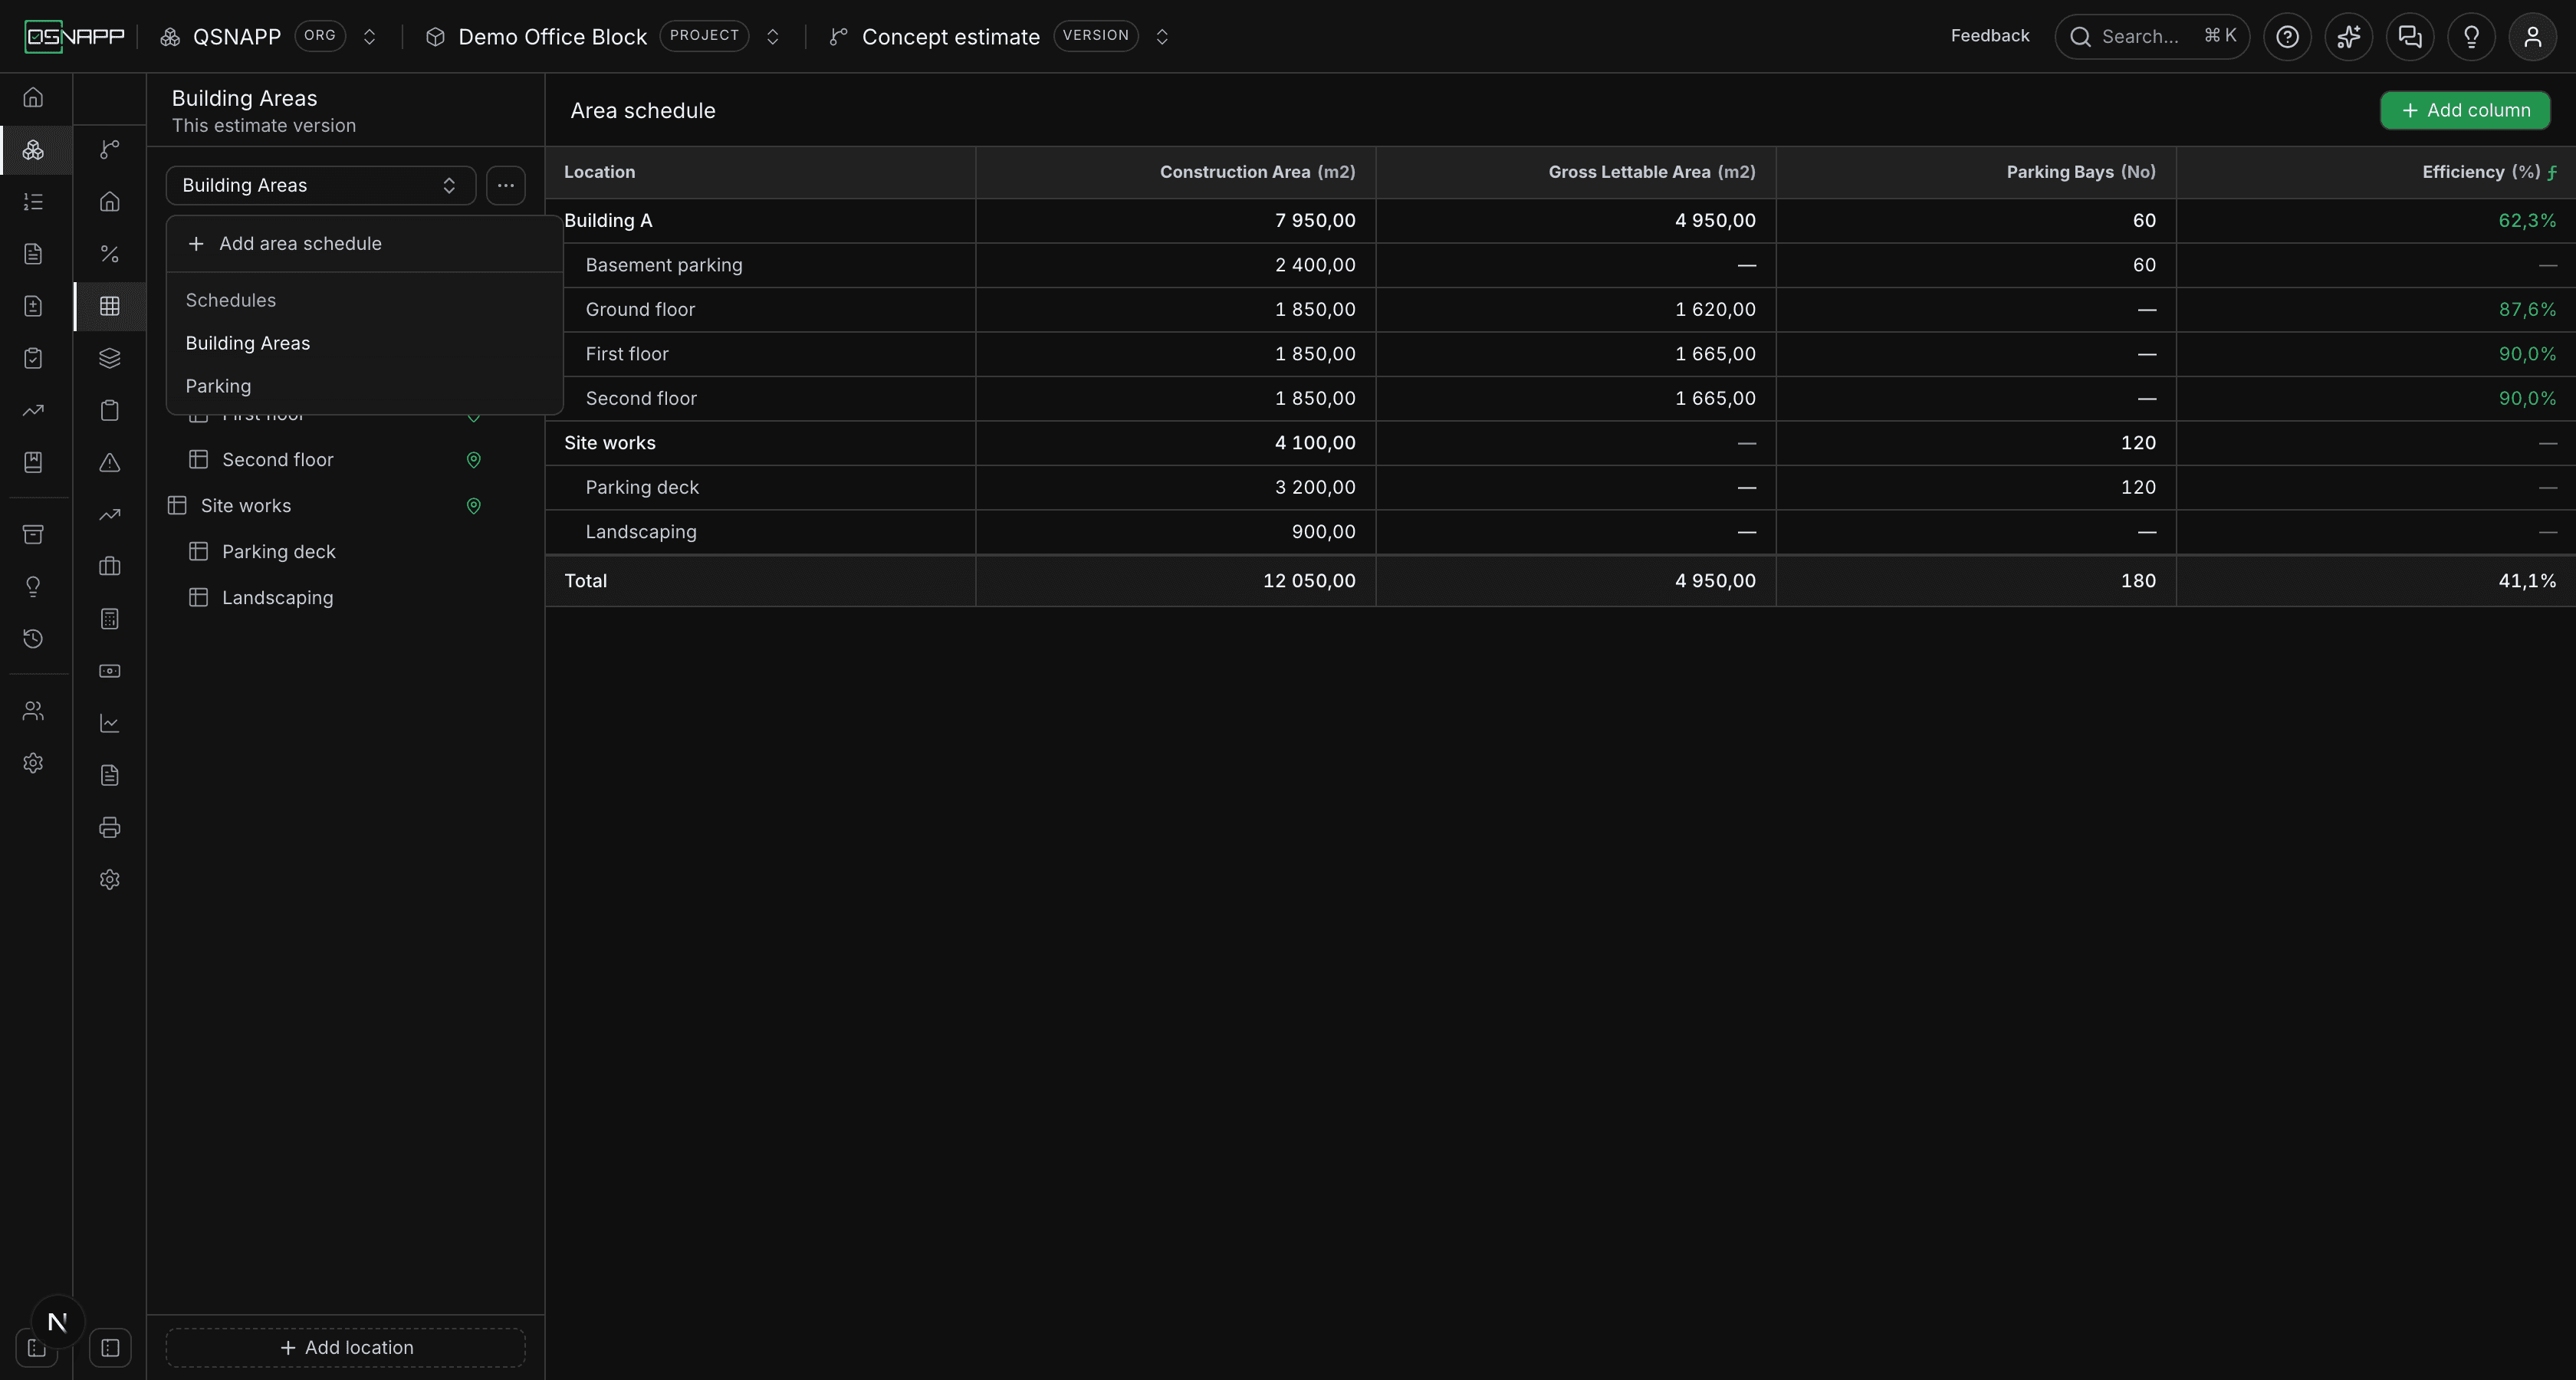Select Landscaping in the location tree
The width and height of the screenshot is (2576, 1380).
pyautogui.click(x=277, y=598)
